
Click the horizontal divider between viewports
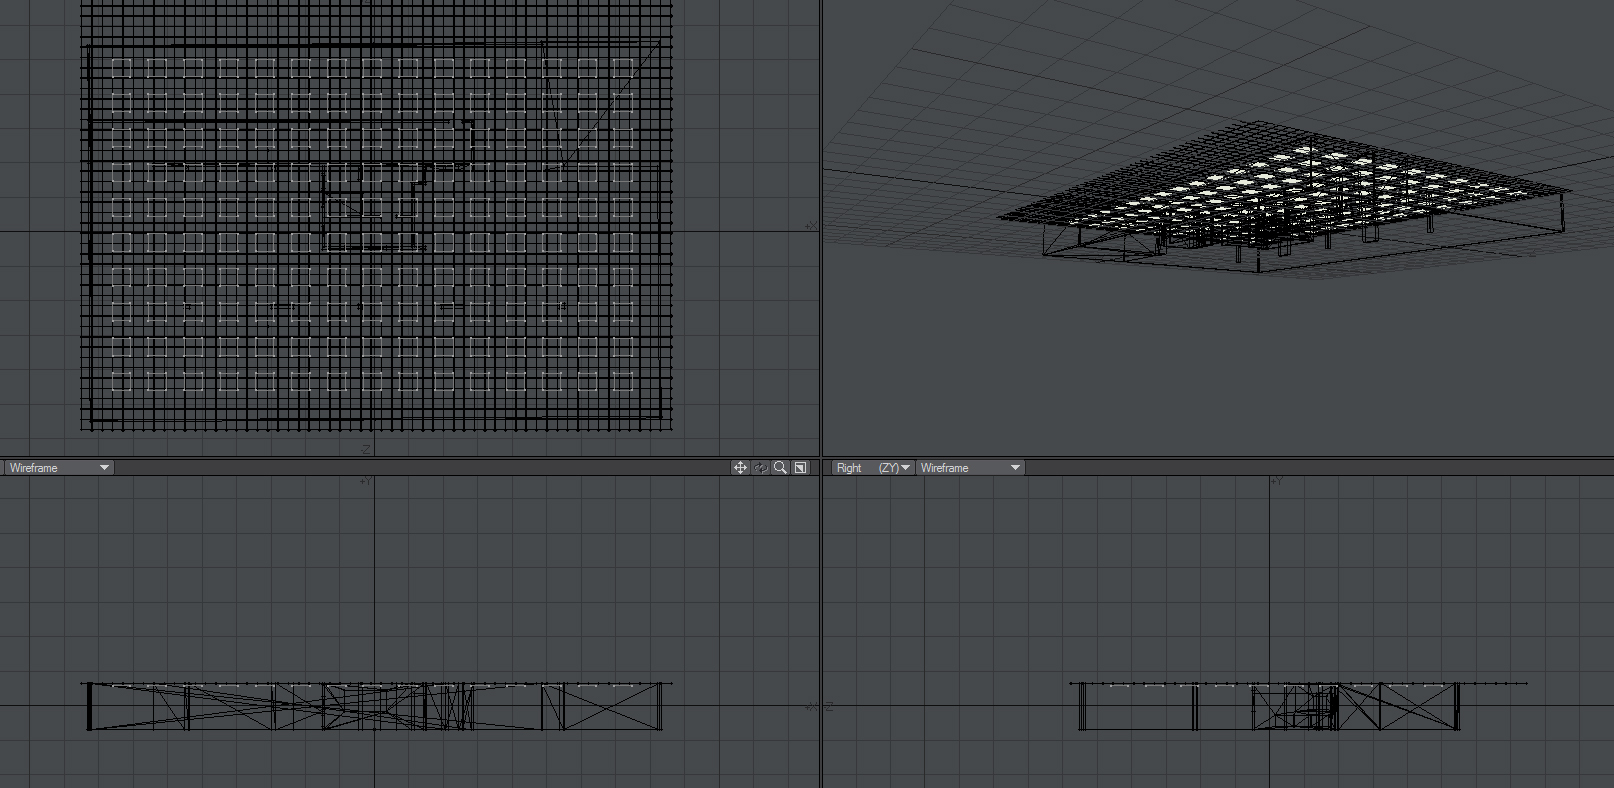tap(400, 458)
